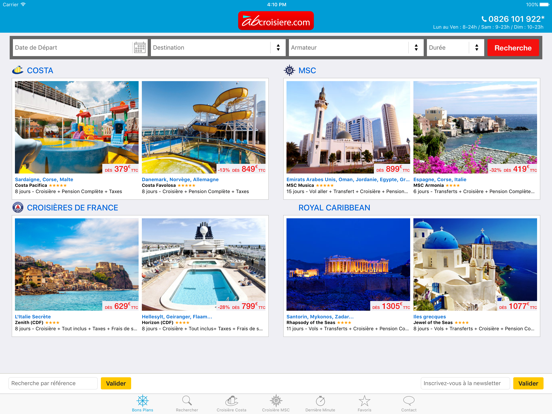552x414 pixels.
Task: Click Valider next to newsletter field
Action: 528,383
